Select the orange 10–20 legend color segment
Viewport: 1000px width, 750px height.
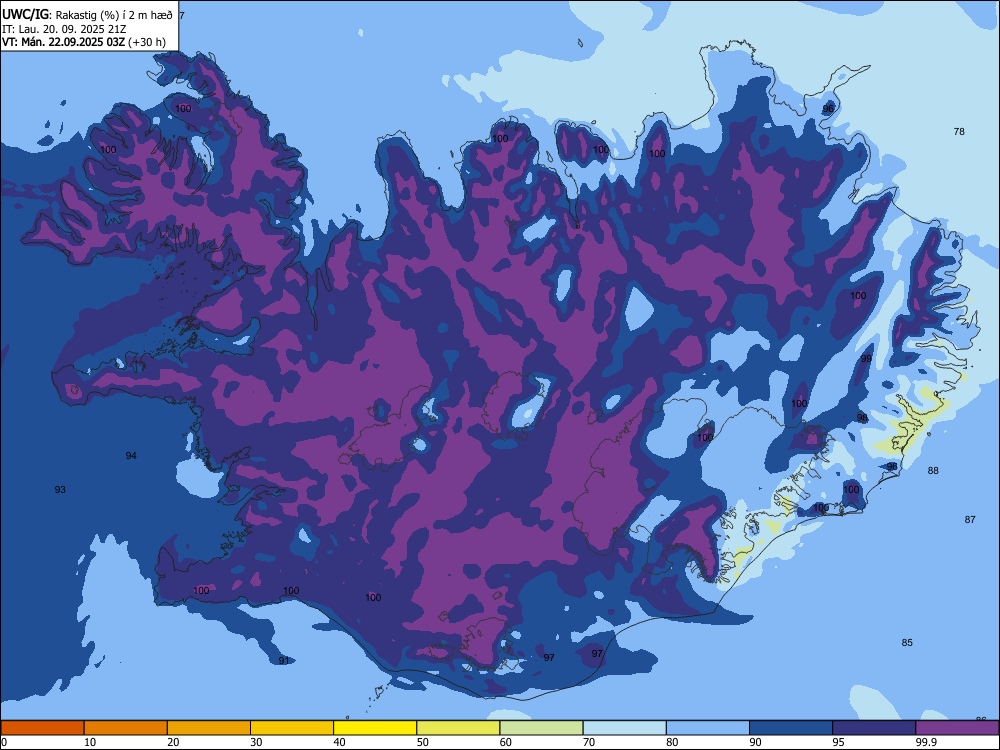coord(126,728)
